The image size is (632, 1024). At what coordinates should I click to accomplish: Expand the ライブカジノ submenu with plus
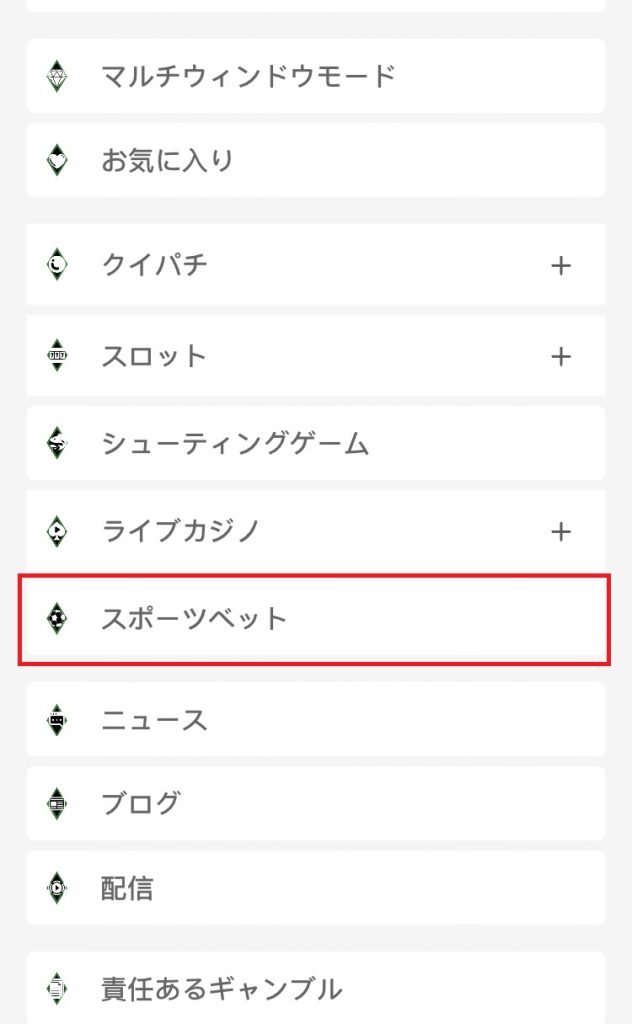561,531
